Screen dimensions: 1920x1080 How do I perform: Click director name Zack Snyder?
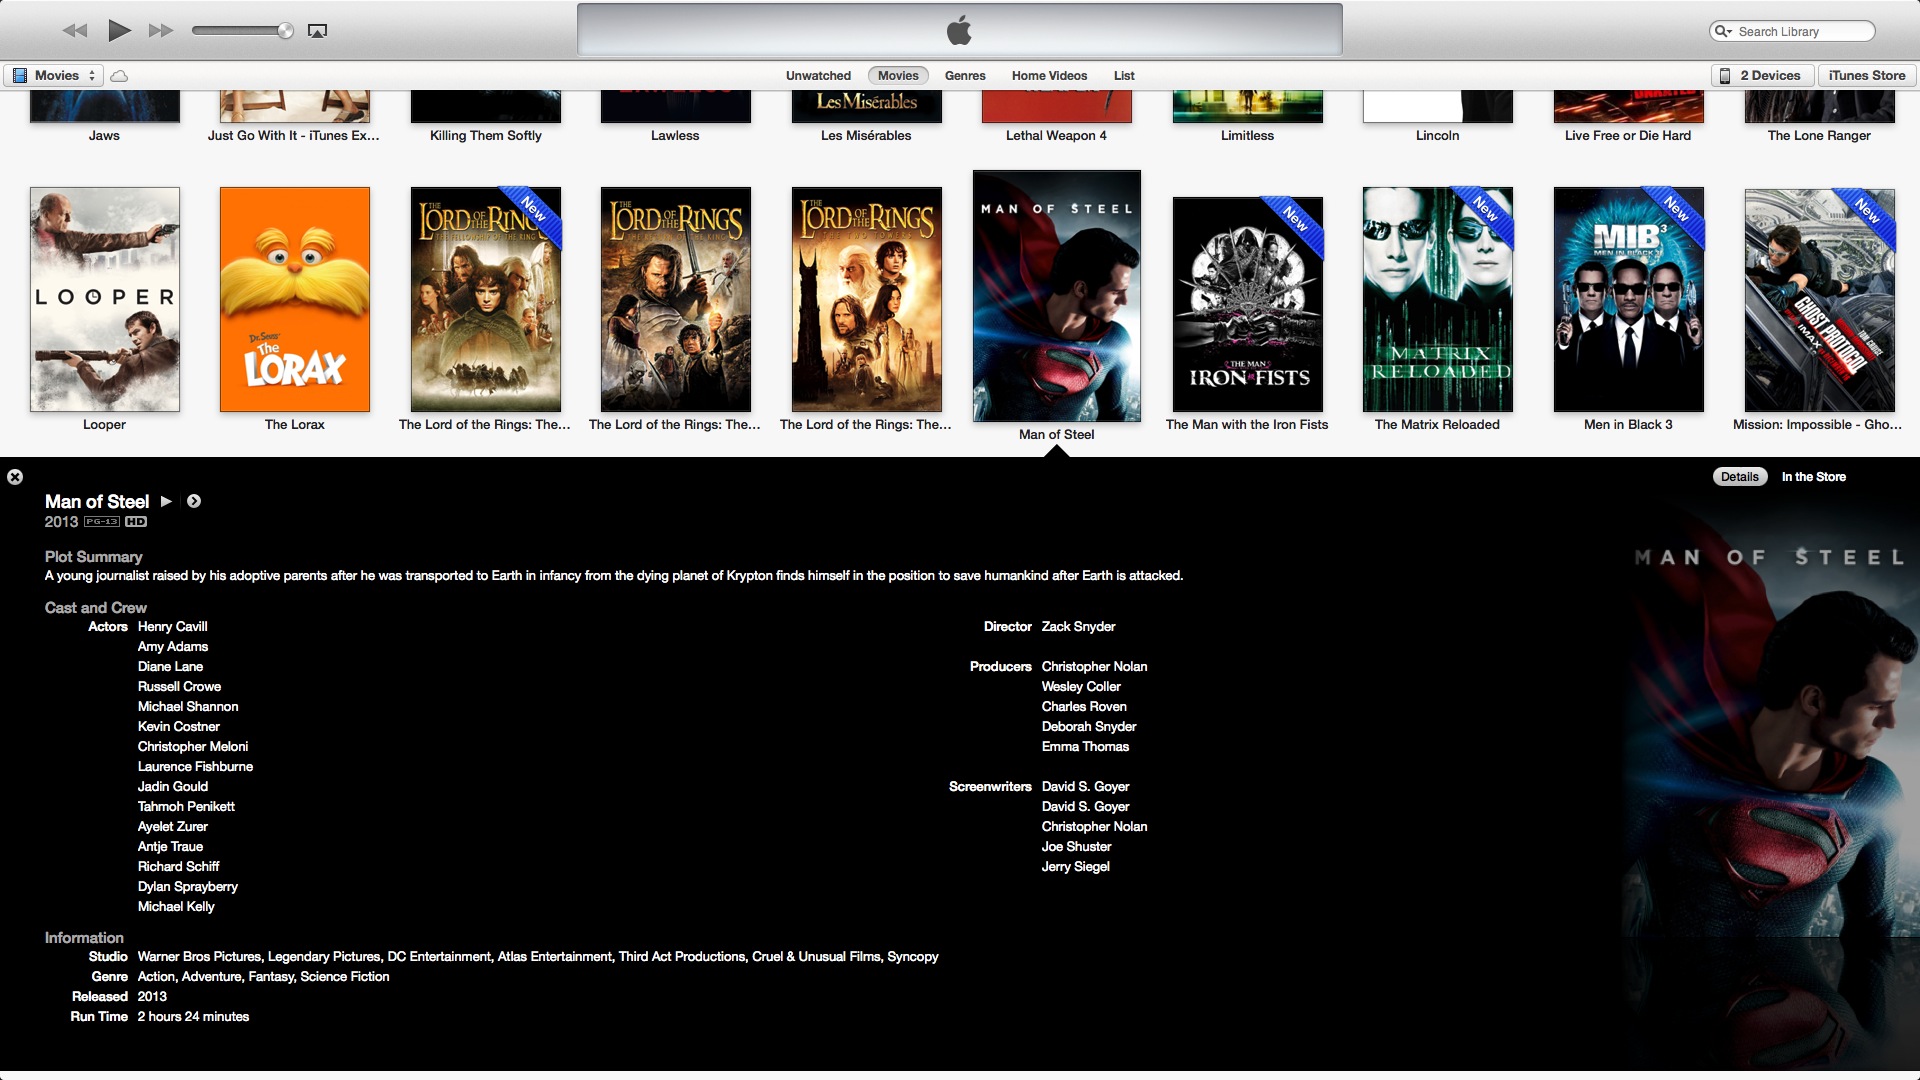[x=1078, y=627]
